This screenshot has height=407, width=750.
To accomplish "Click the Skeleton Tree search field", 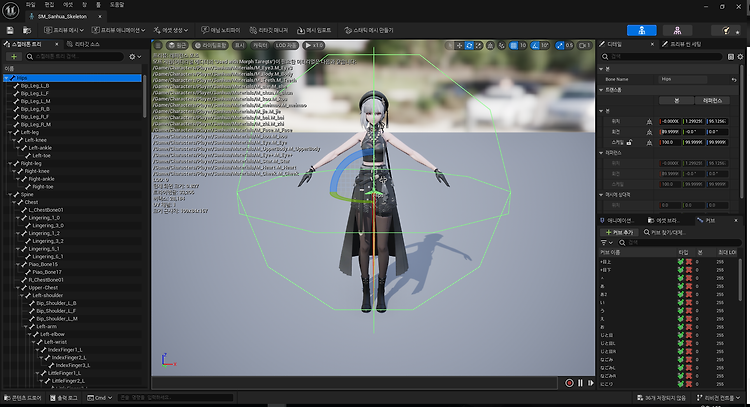I will coord(75,56).
